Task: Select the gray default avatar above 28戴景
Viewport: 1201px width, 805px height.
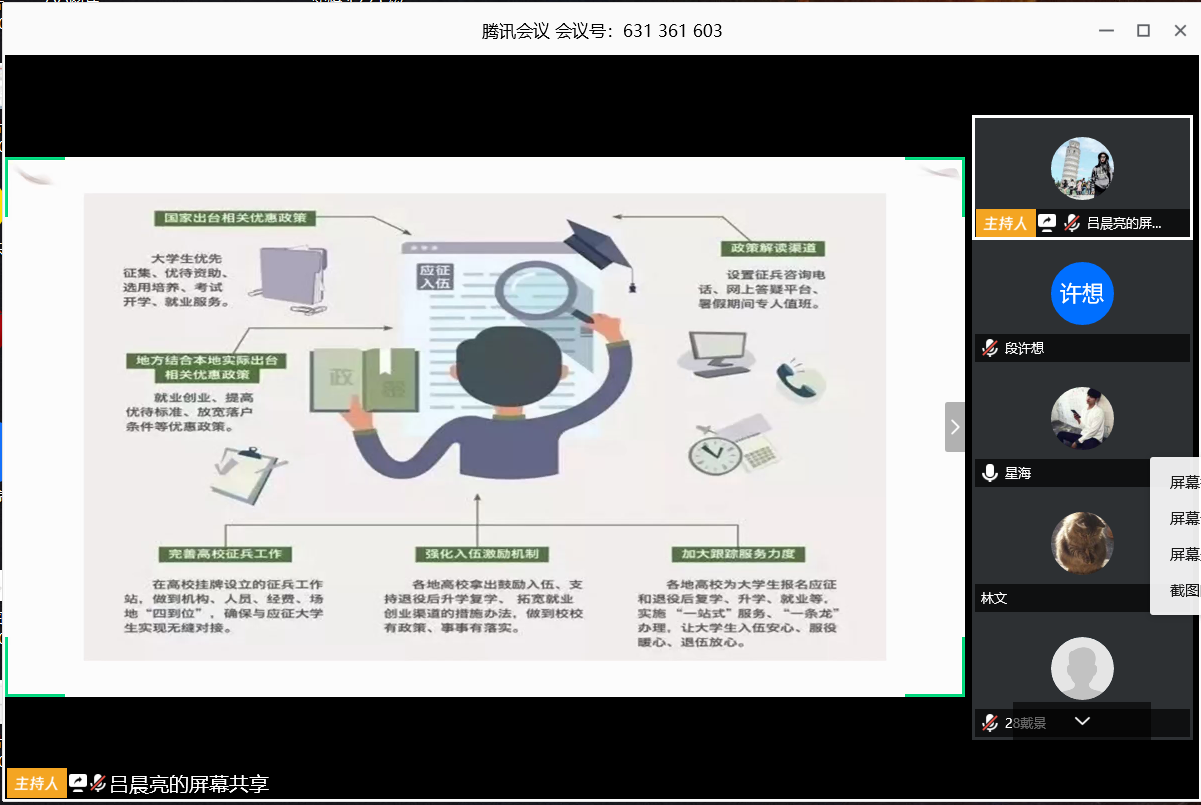Action: [1082, 668]
